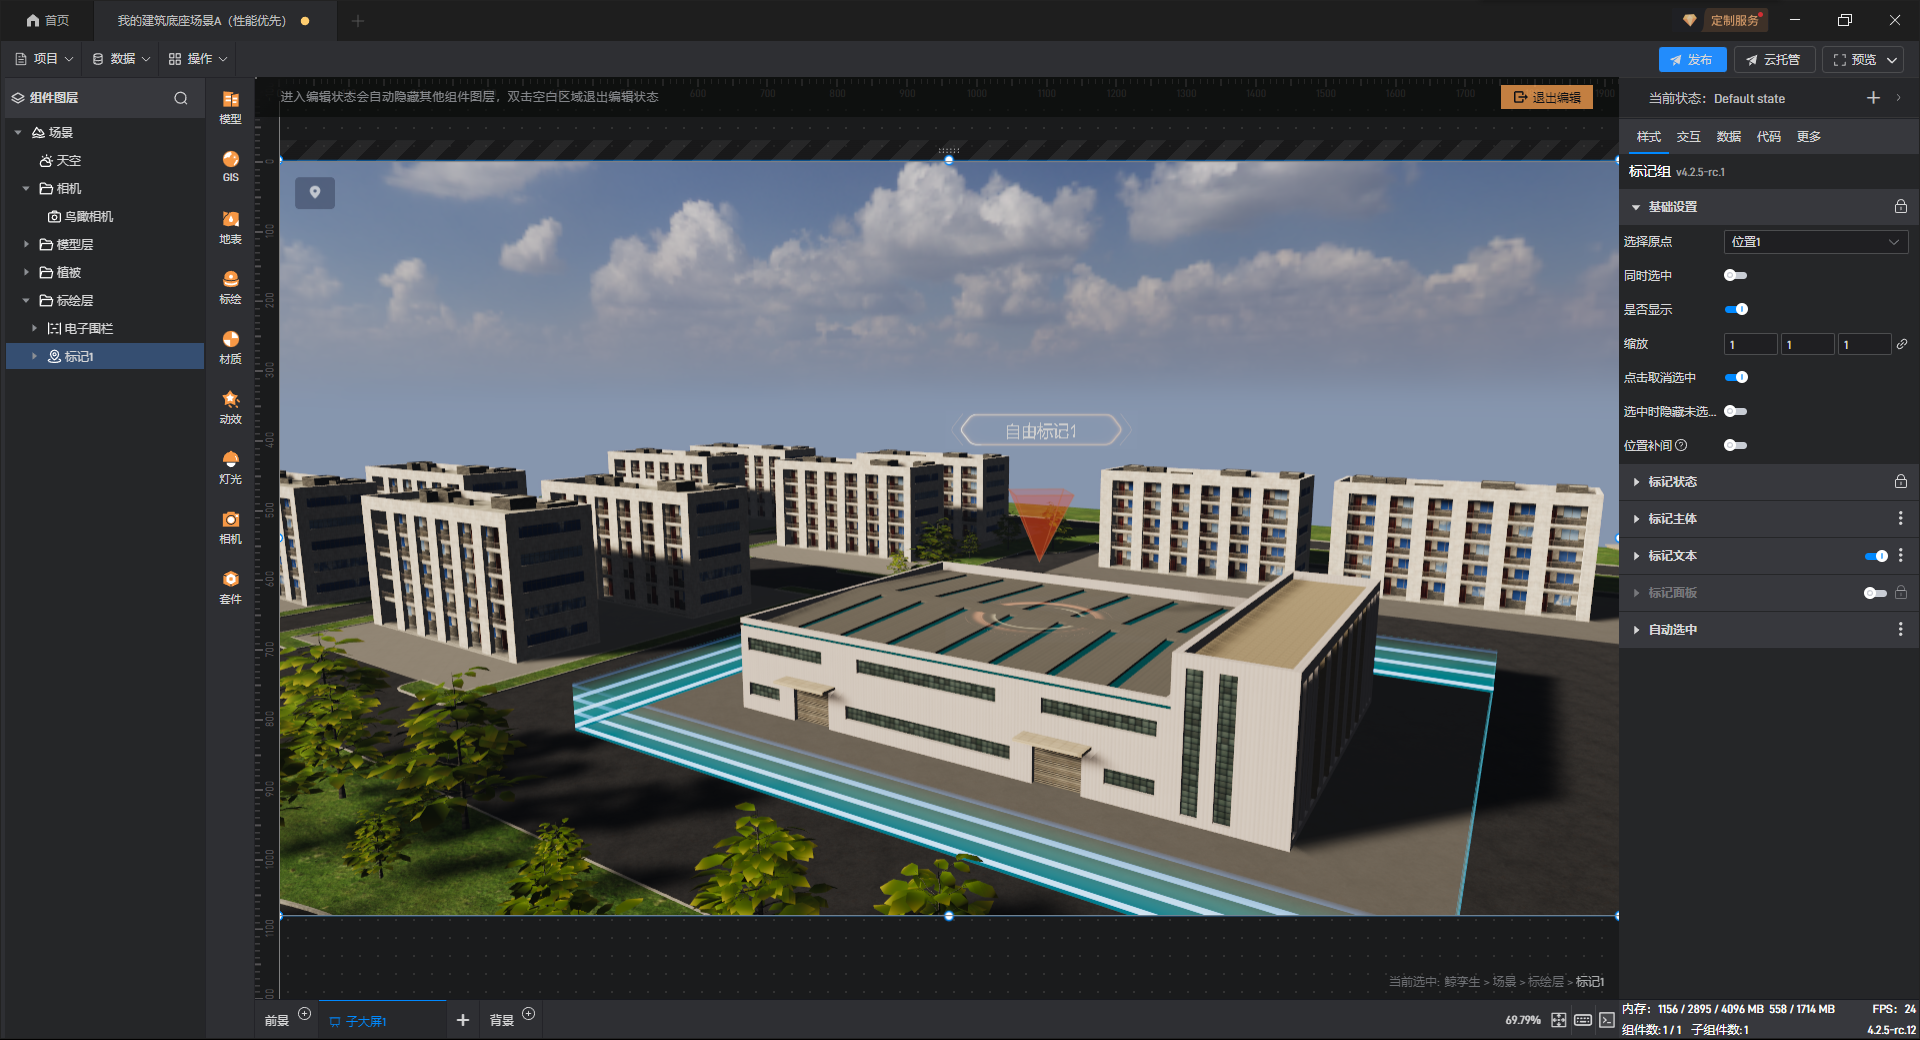Screen dimensions: 1920x1040
Task: Click the 云托管 button
Action: [x=1774, y=60]
